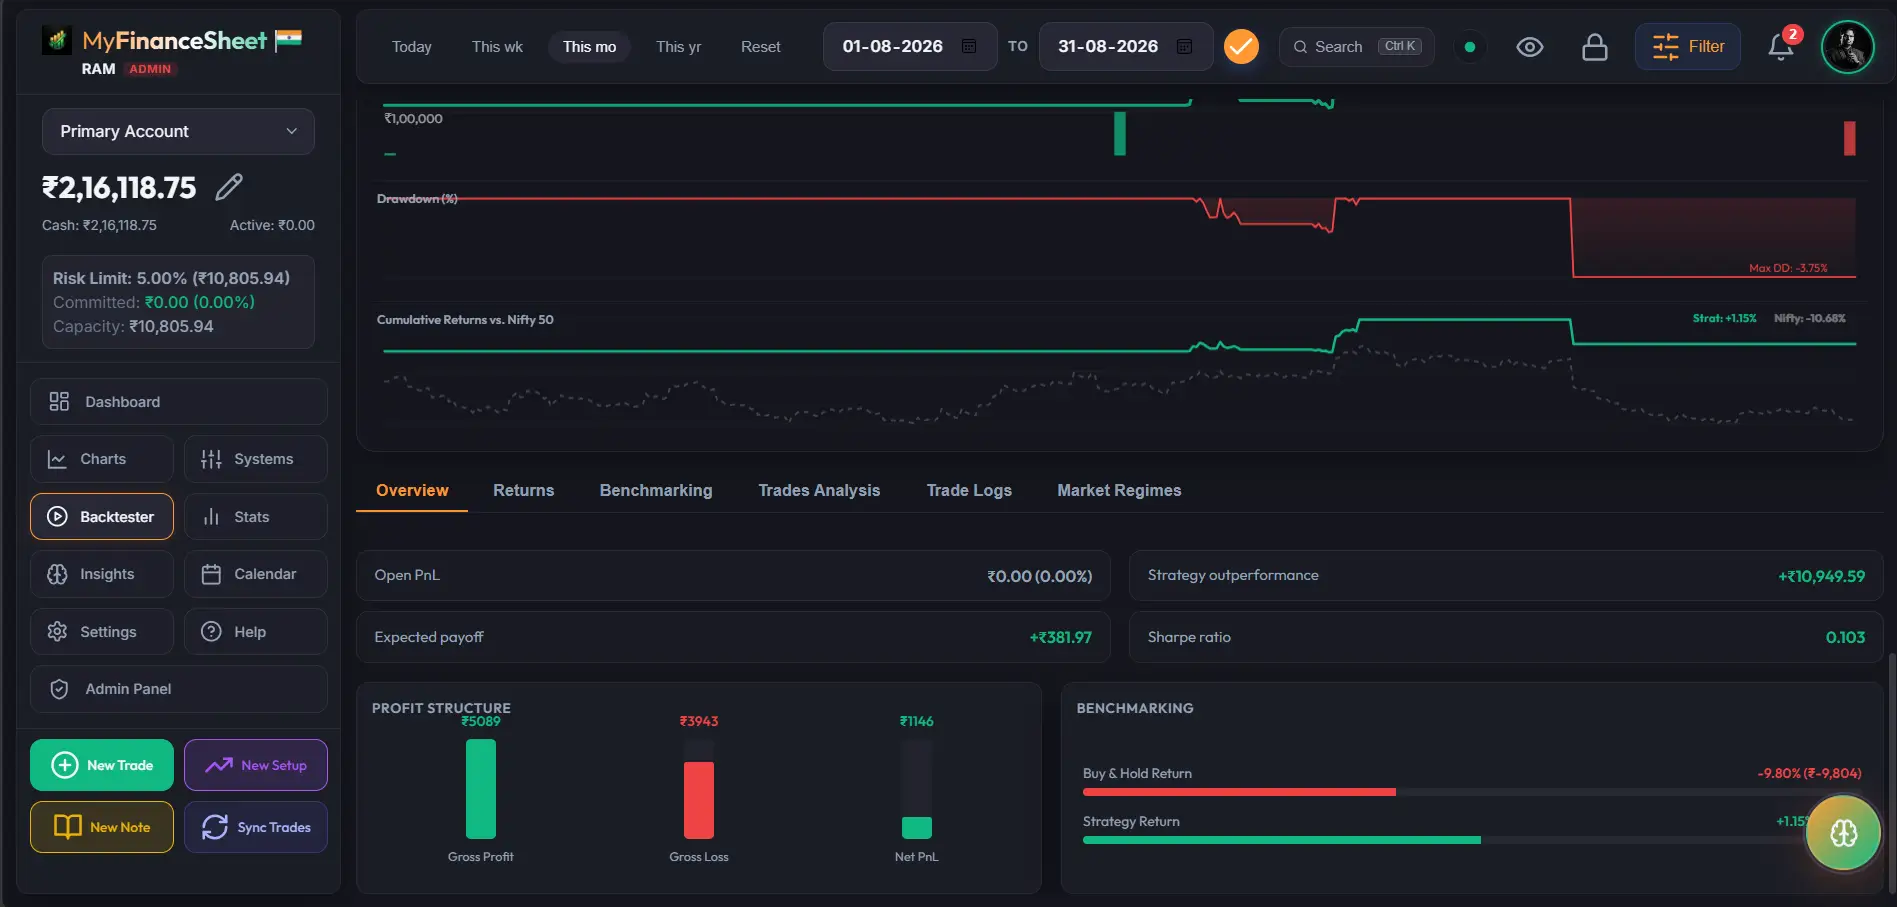Click the Sharpe ratio value 0.103
Viewport: 1897px width, 907px height.
1845,637
